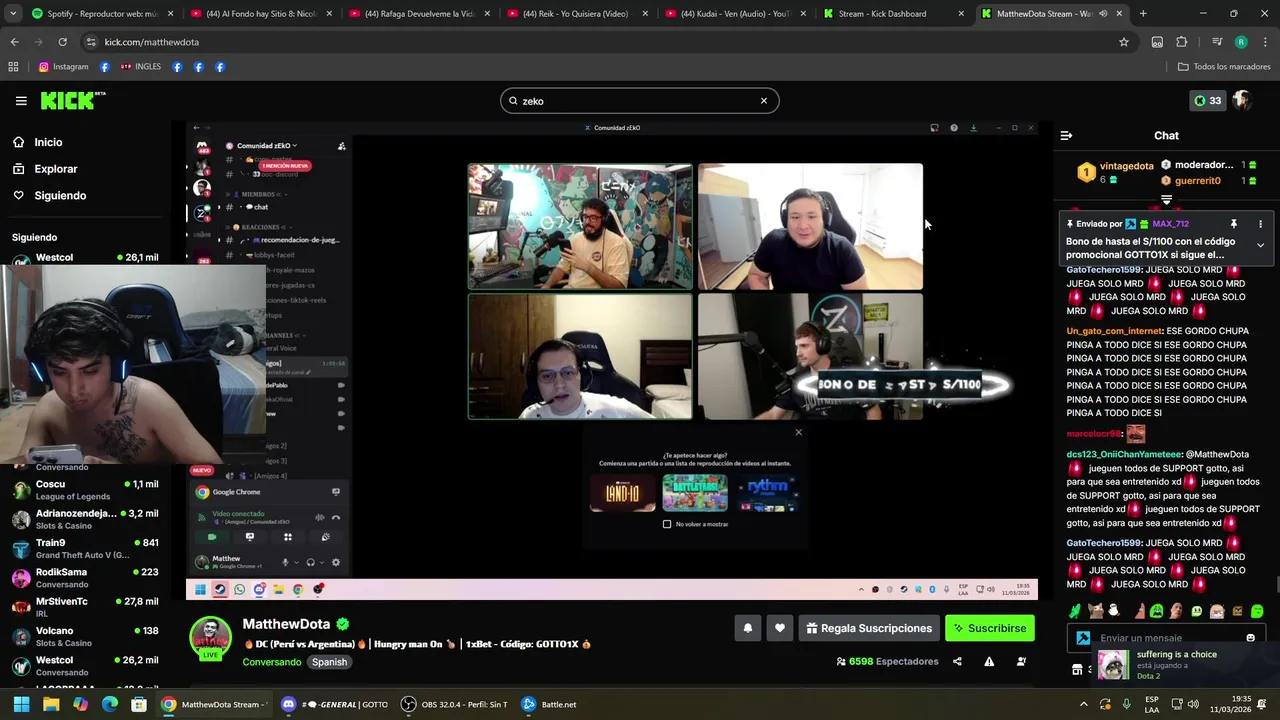Open Discord GENERAL GOTTO taskbar item
Screen dimensions: 1280x720
click(335, 704)
